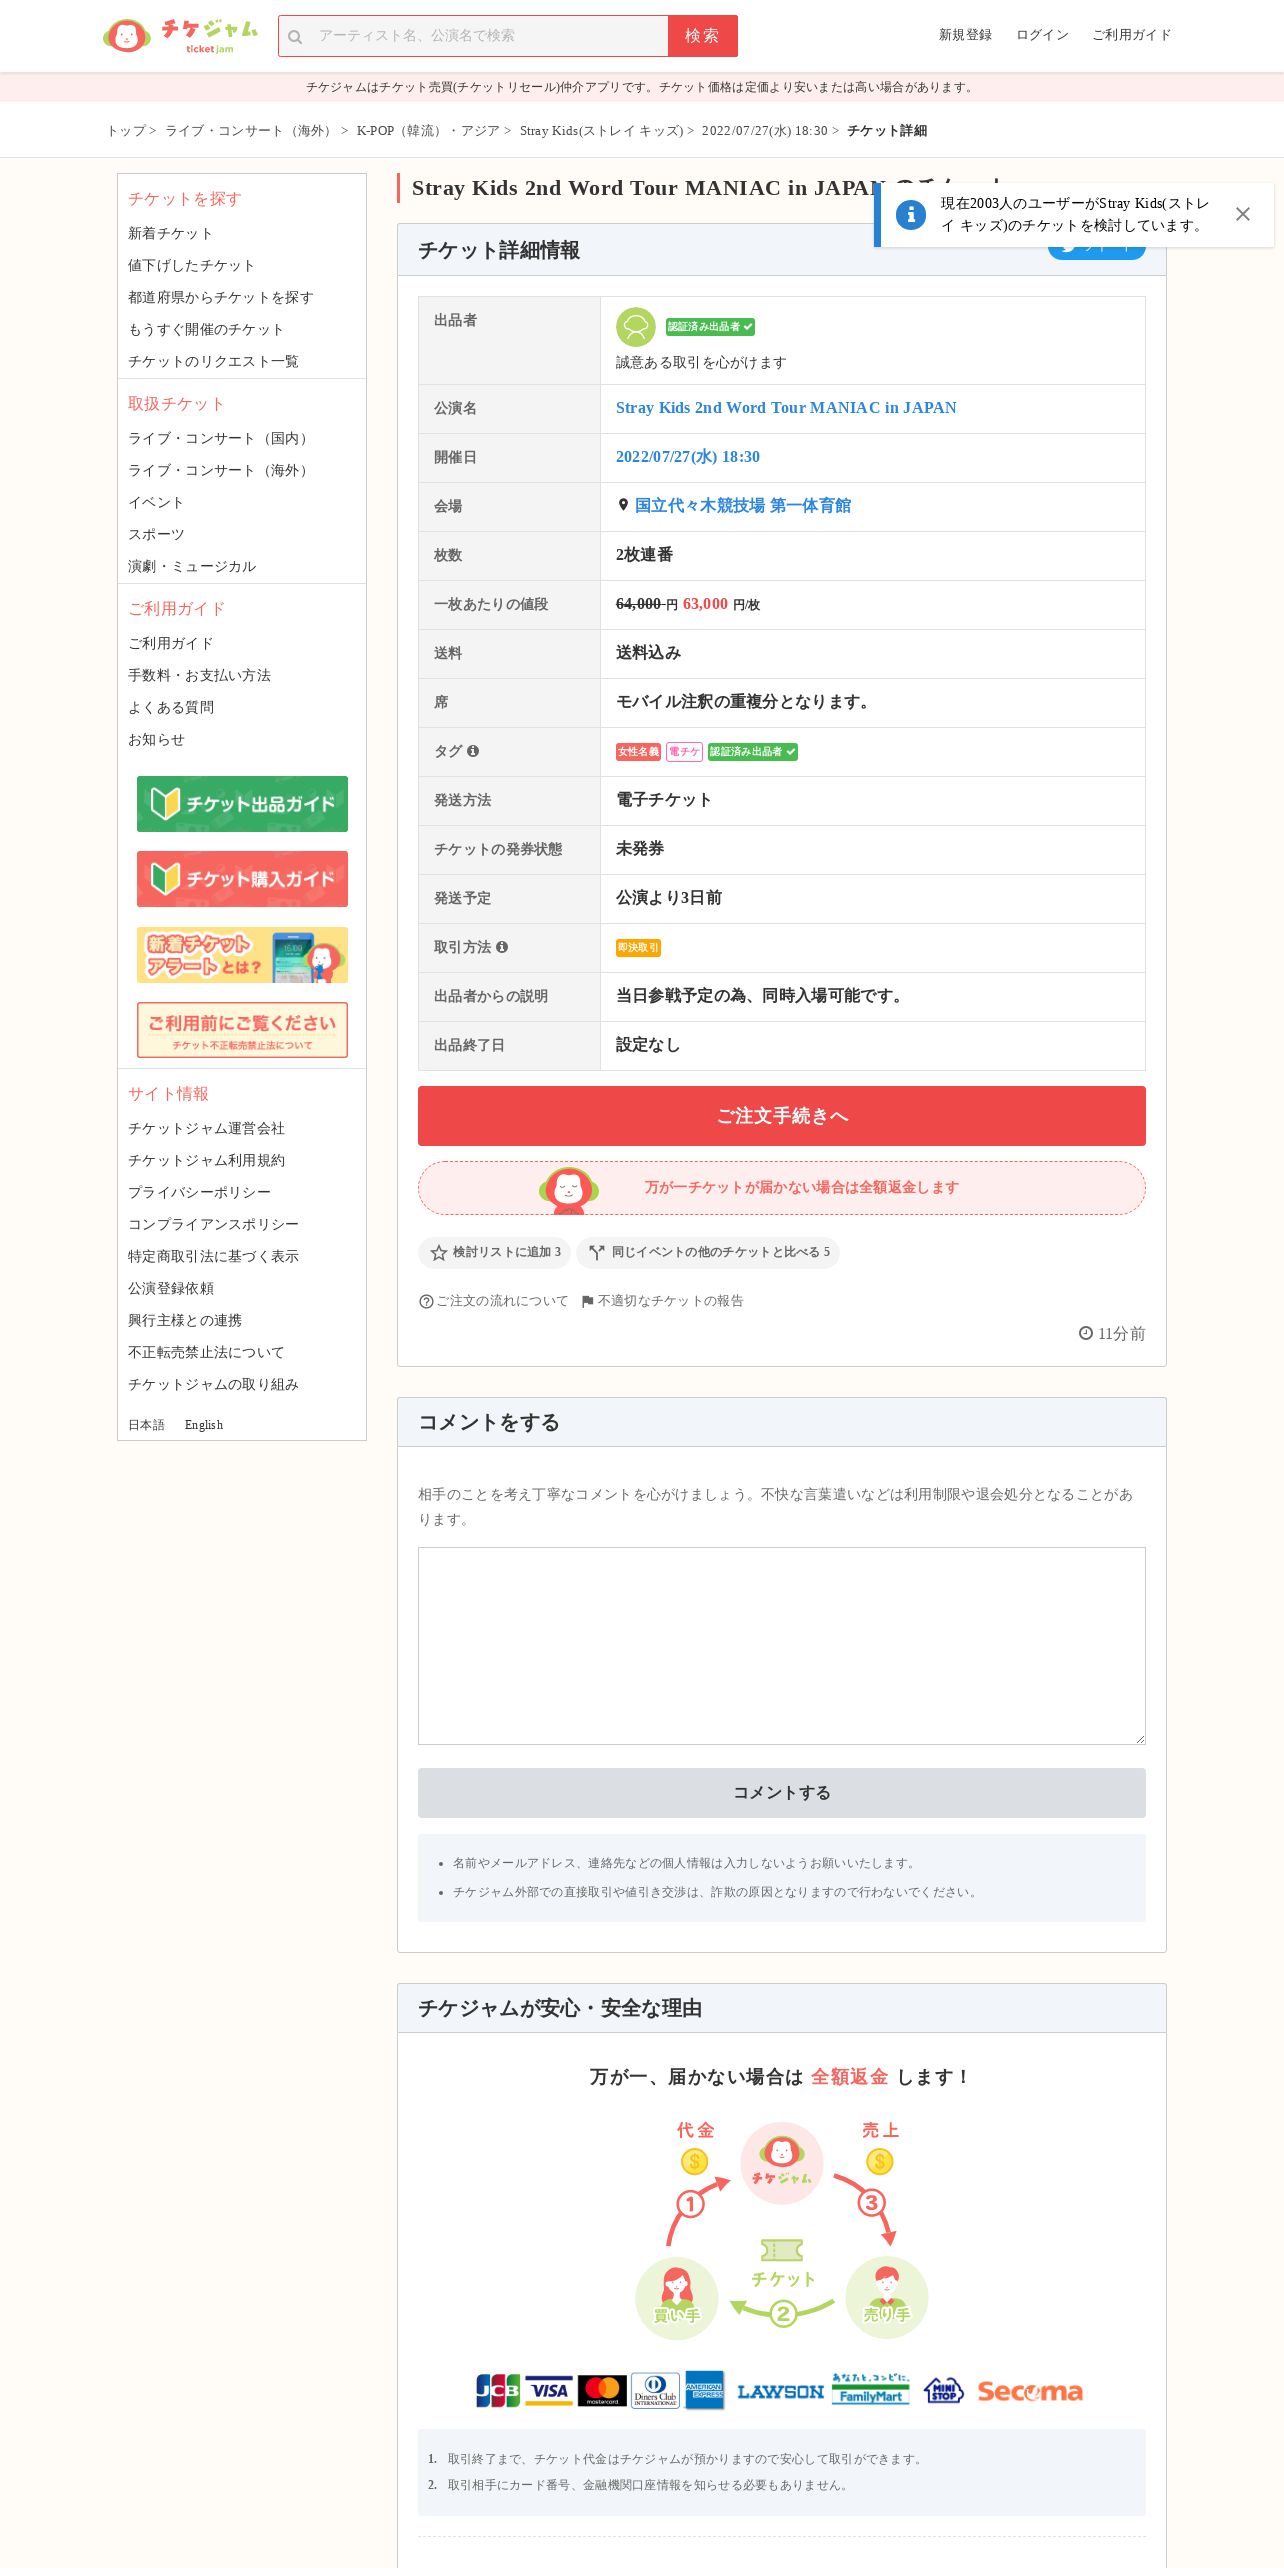
Task: Switch language to English
Action: (204, 1425)
